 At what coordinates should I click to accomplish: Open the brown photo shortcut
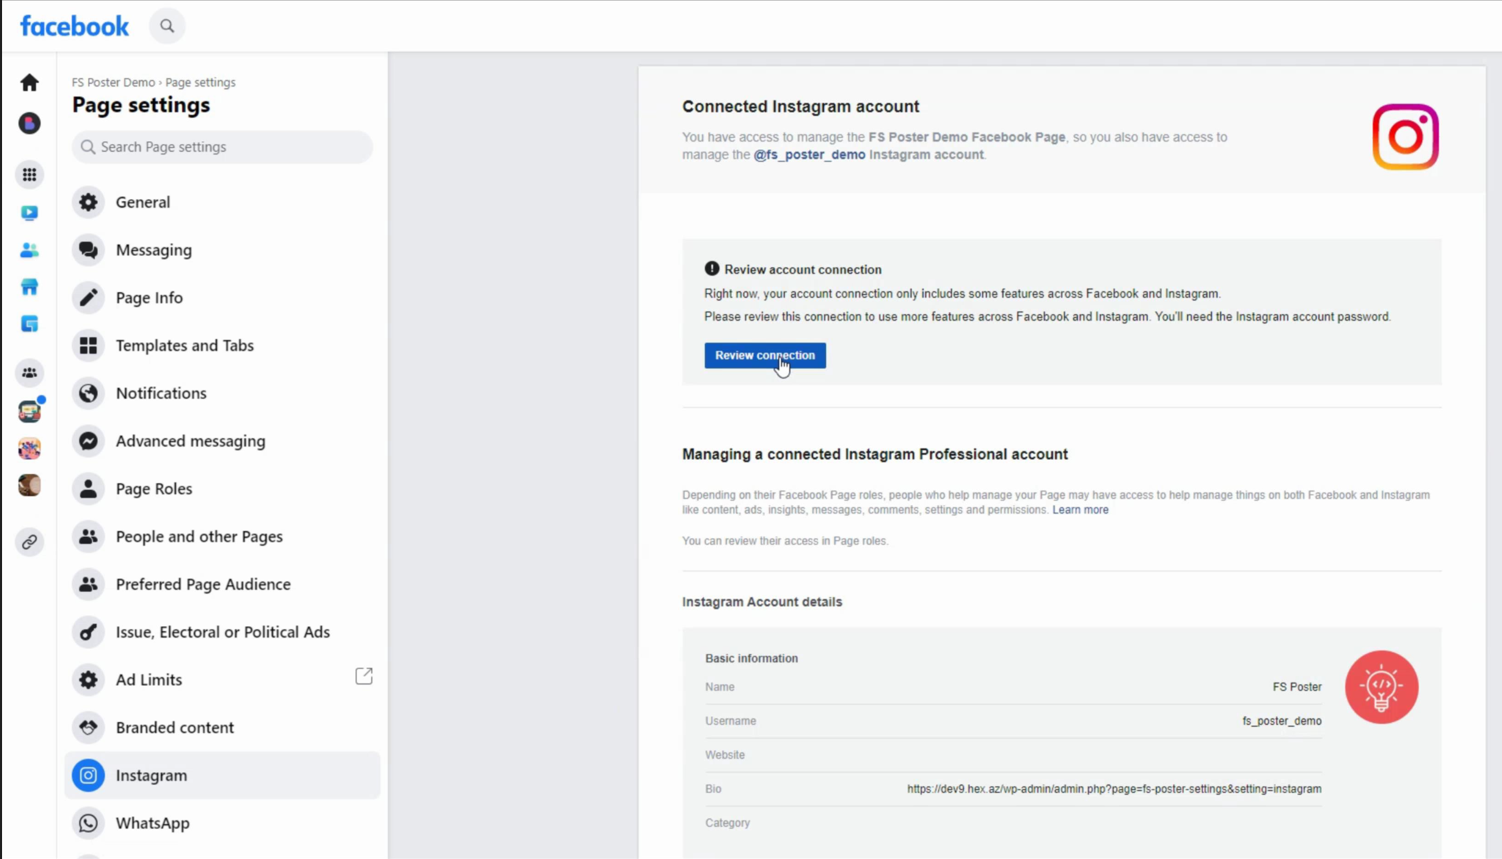pos(29,485)
